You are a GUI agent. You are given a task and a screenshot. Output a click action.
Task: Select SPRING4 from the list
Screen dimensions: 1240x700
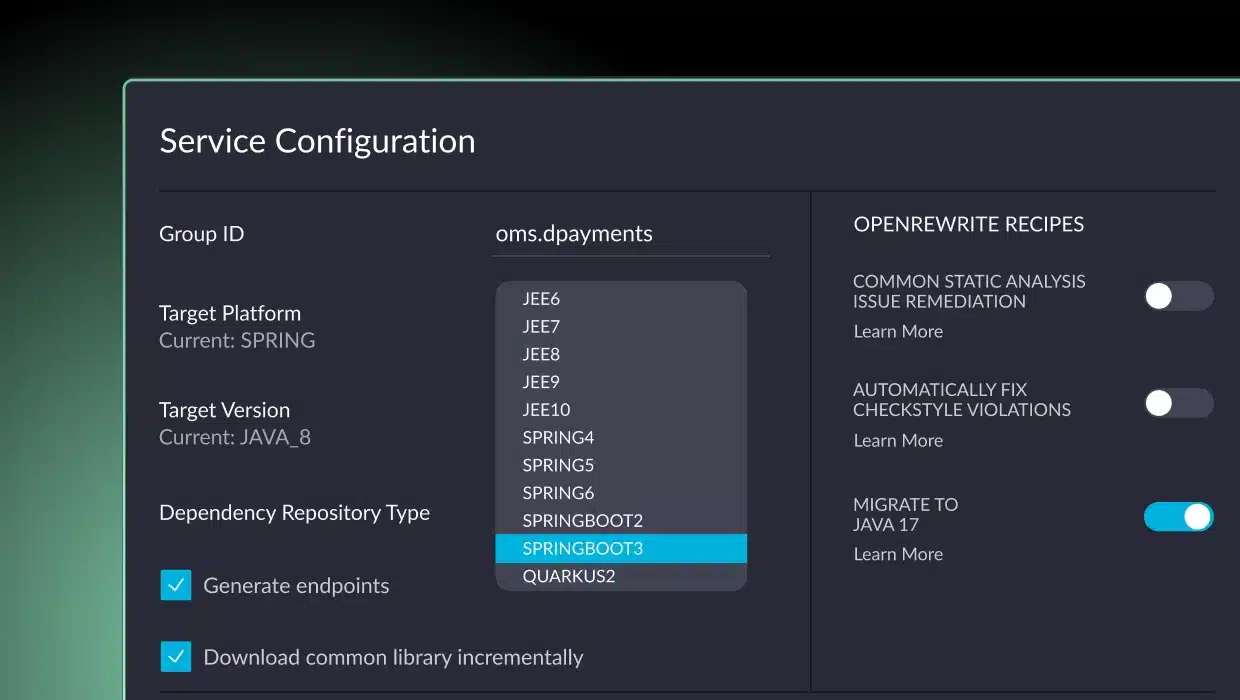click(x=621, y=437)
